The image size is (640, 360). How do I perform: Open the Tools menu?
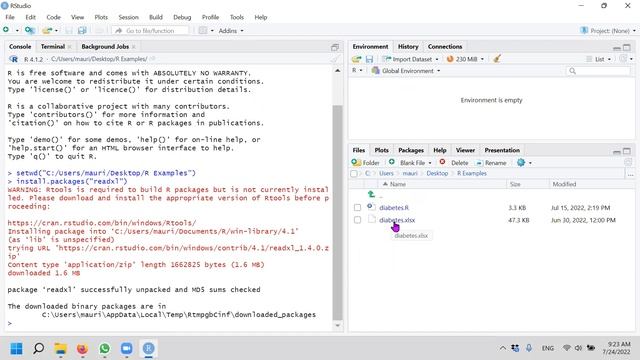pyautogui.click(x=237, y=17)
